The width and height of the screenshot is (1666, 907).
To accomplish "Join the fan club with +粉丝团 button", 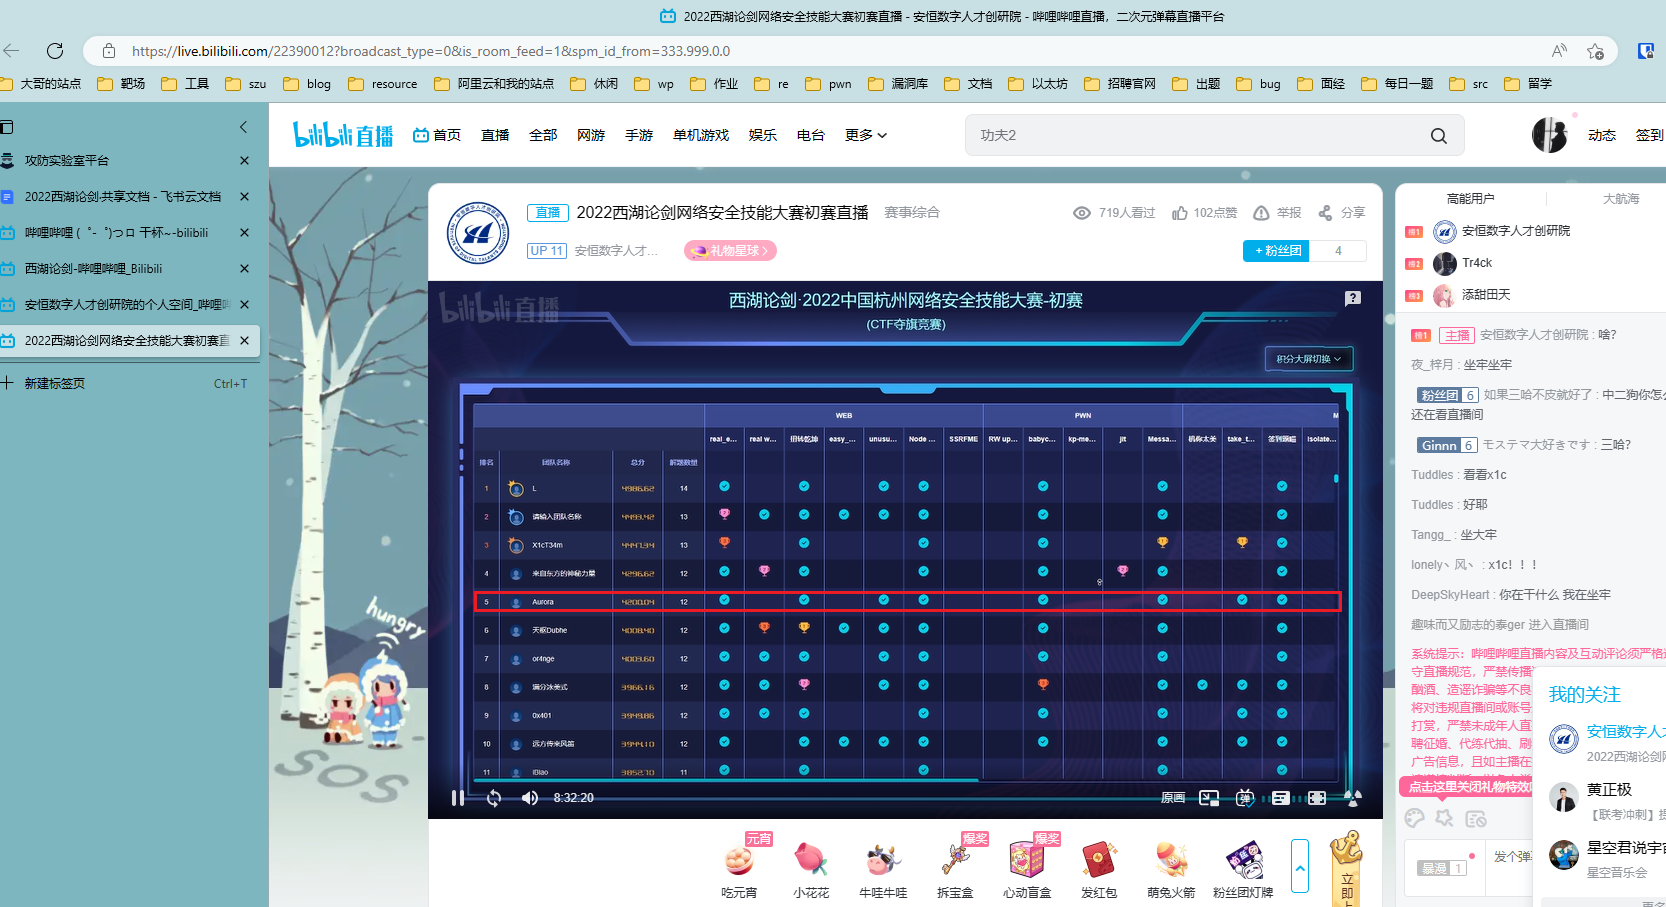I will pyautogui.click(x=1278, y=251).
